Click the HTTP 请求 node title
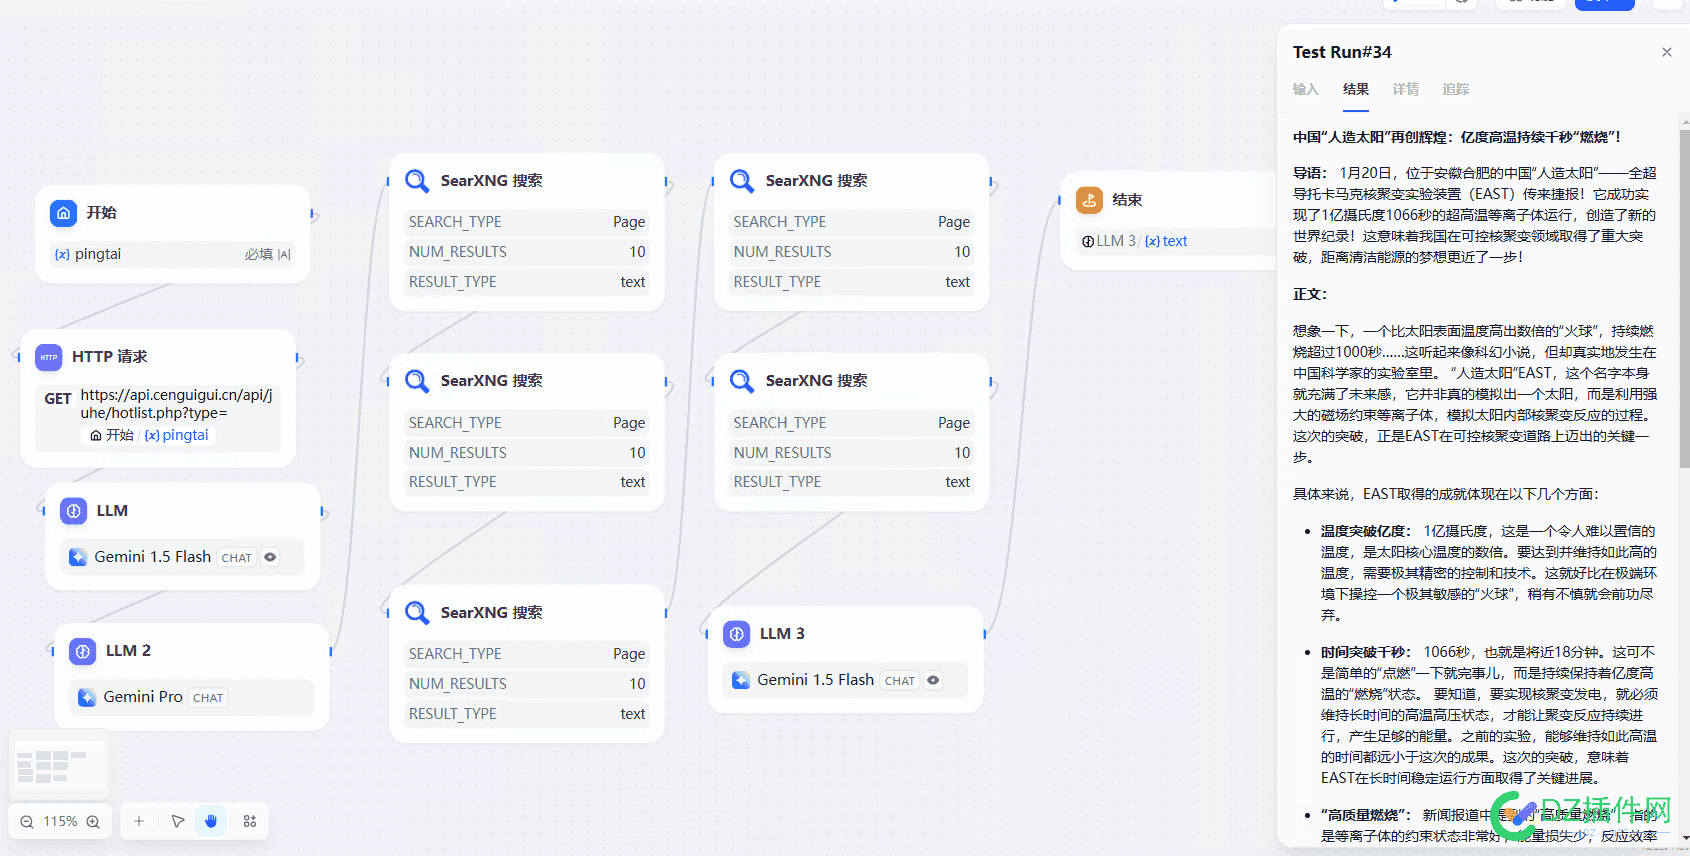 coord(109,357)
